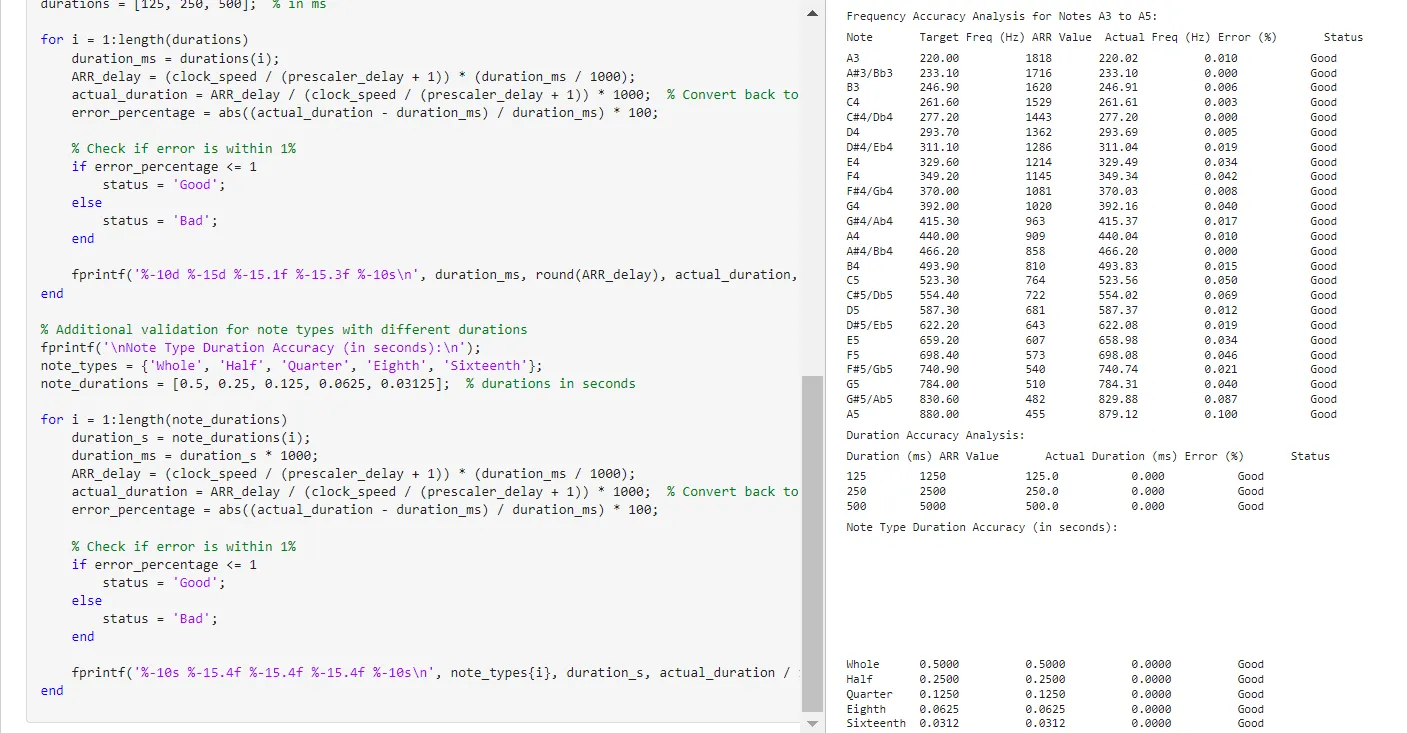This screenshot has width=1407, height=733.
Task: Click the fprintf line starting with '%-10d'
Action: (434, 274)
